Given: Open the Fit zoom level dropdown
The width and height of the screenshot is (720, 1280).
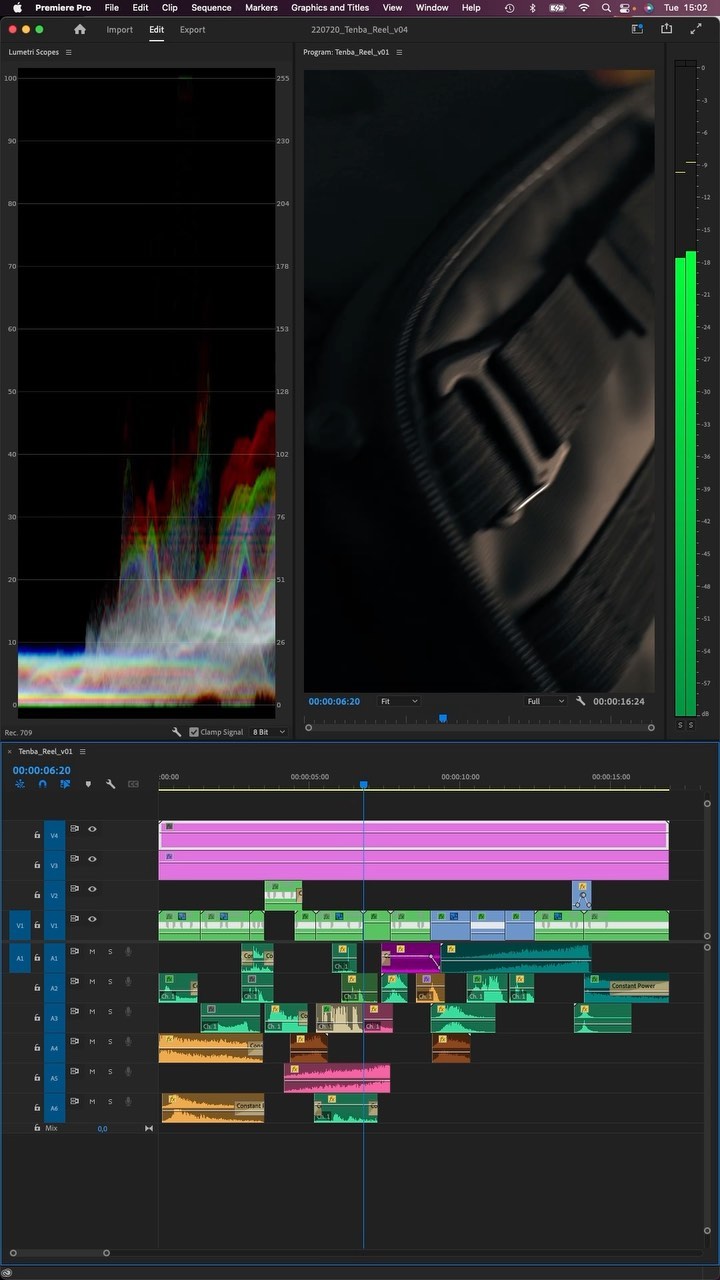Looking at the screenshot, I should 399,701.
